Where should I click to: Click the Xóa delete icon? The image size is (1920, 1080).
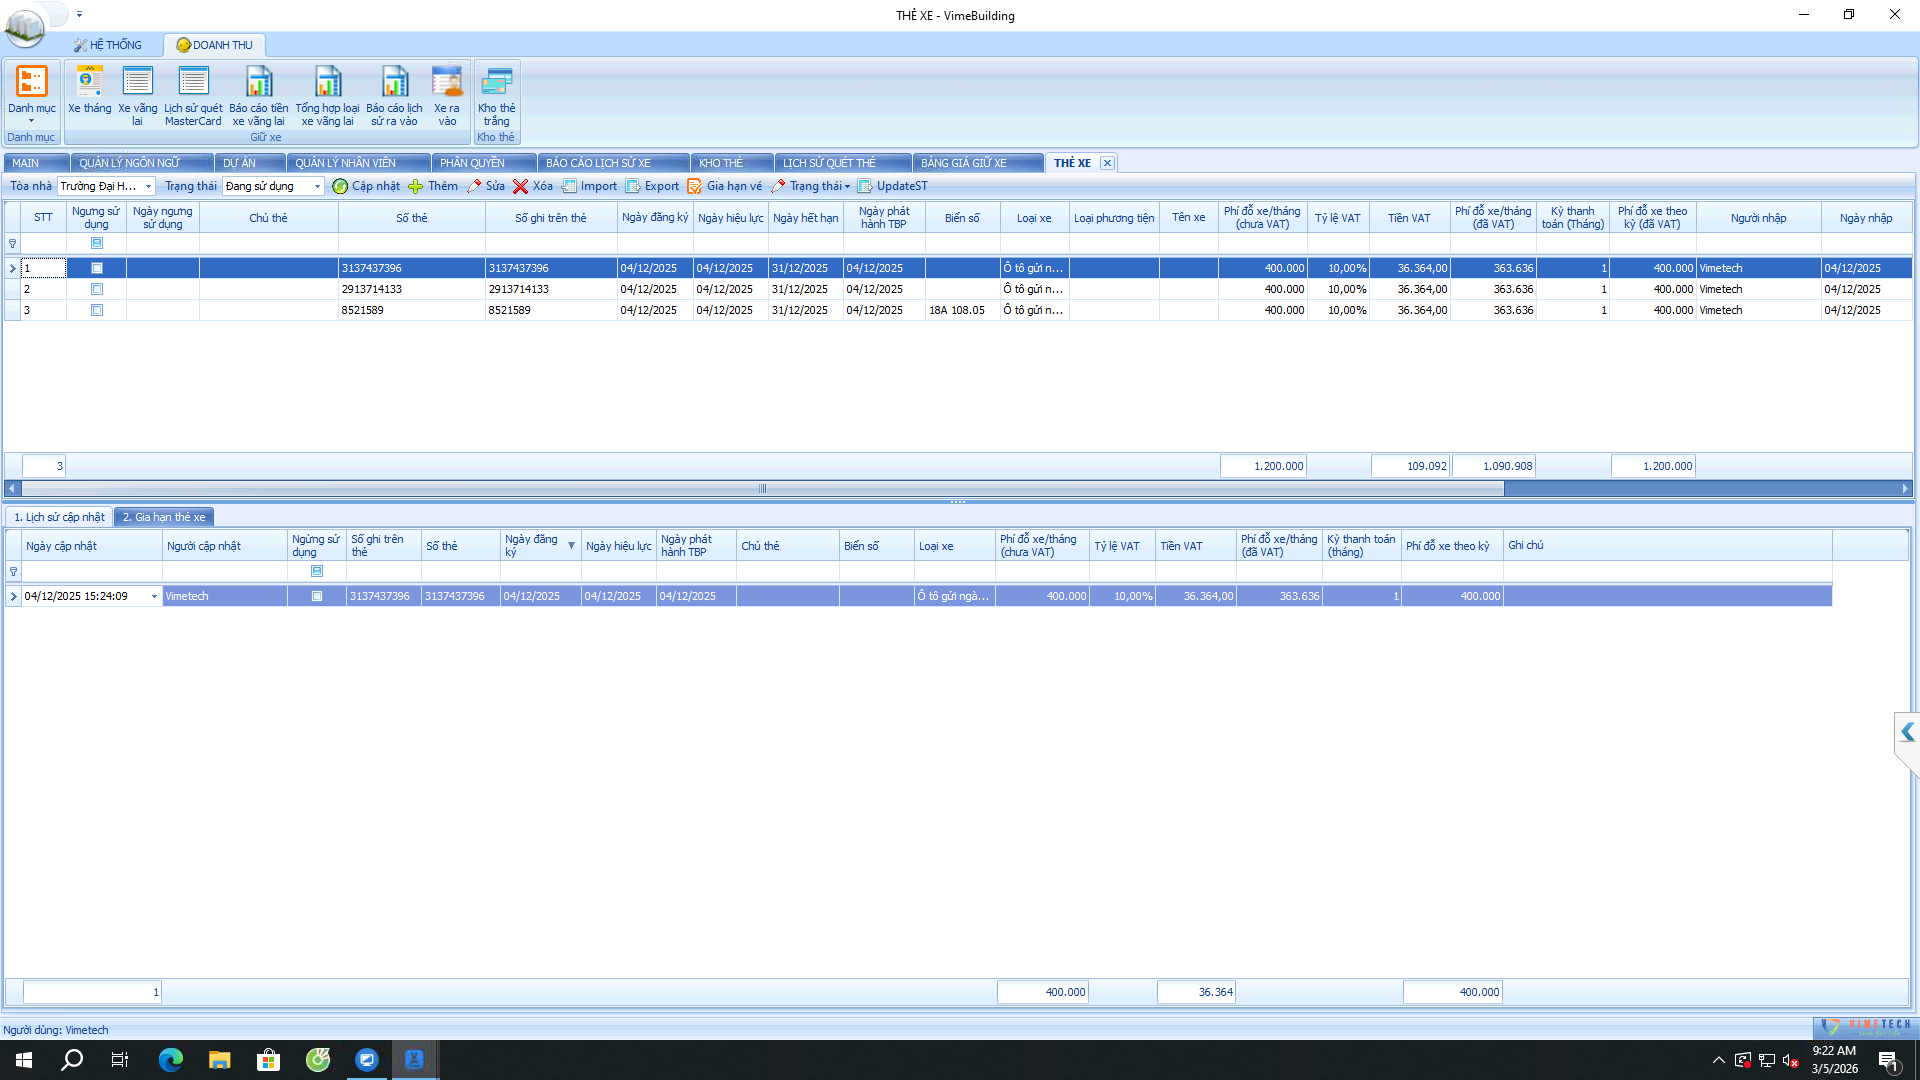[x=533, y=186]
